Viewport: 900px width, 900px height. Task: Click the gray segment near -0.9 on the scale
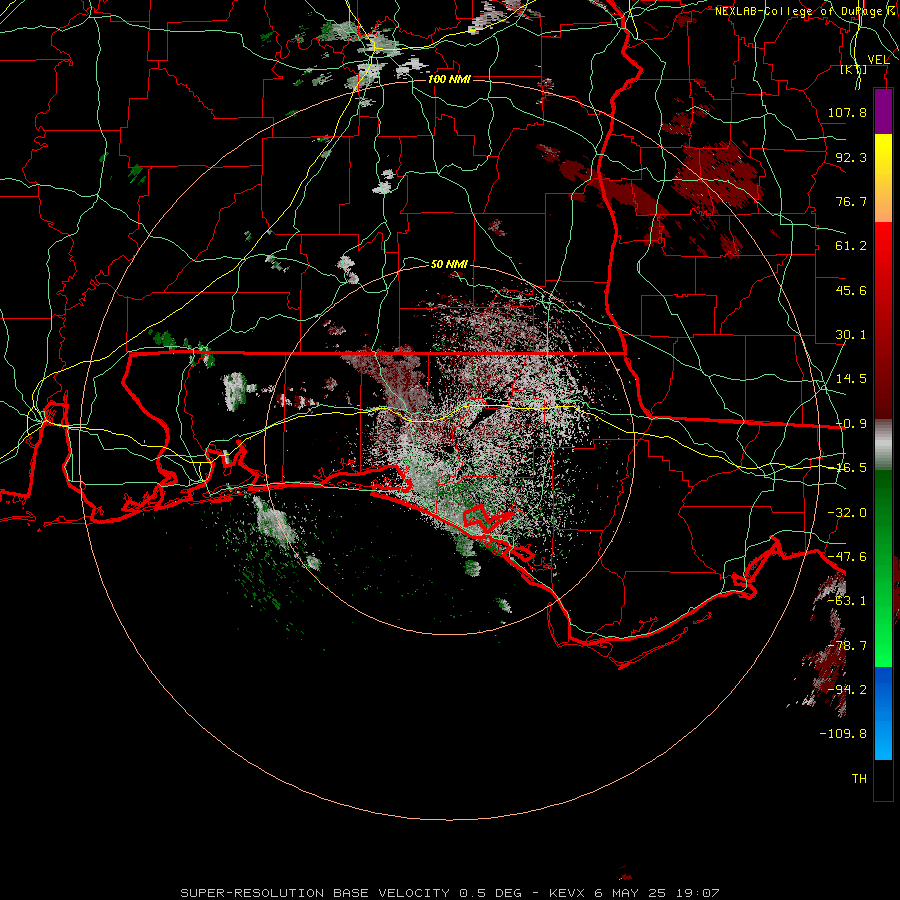point(883,445)
